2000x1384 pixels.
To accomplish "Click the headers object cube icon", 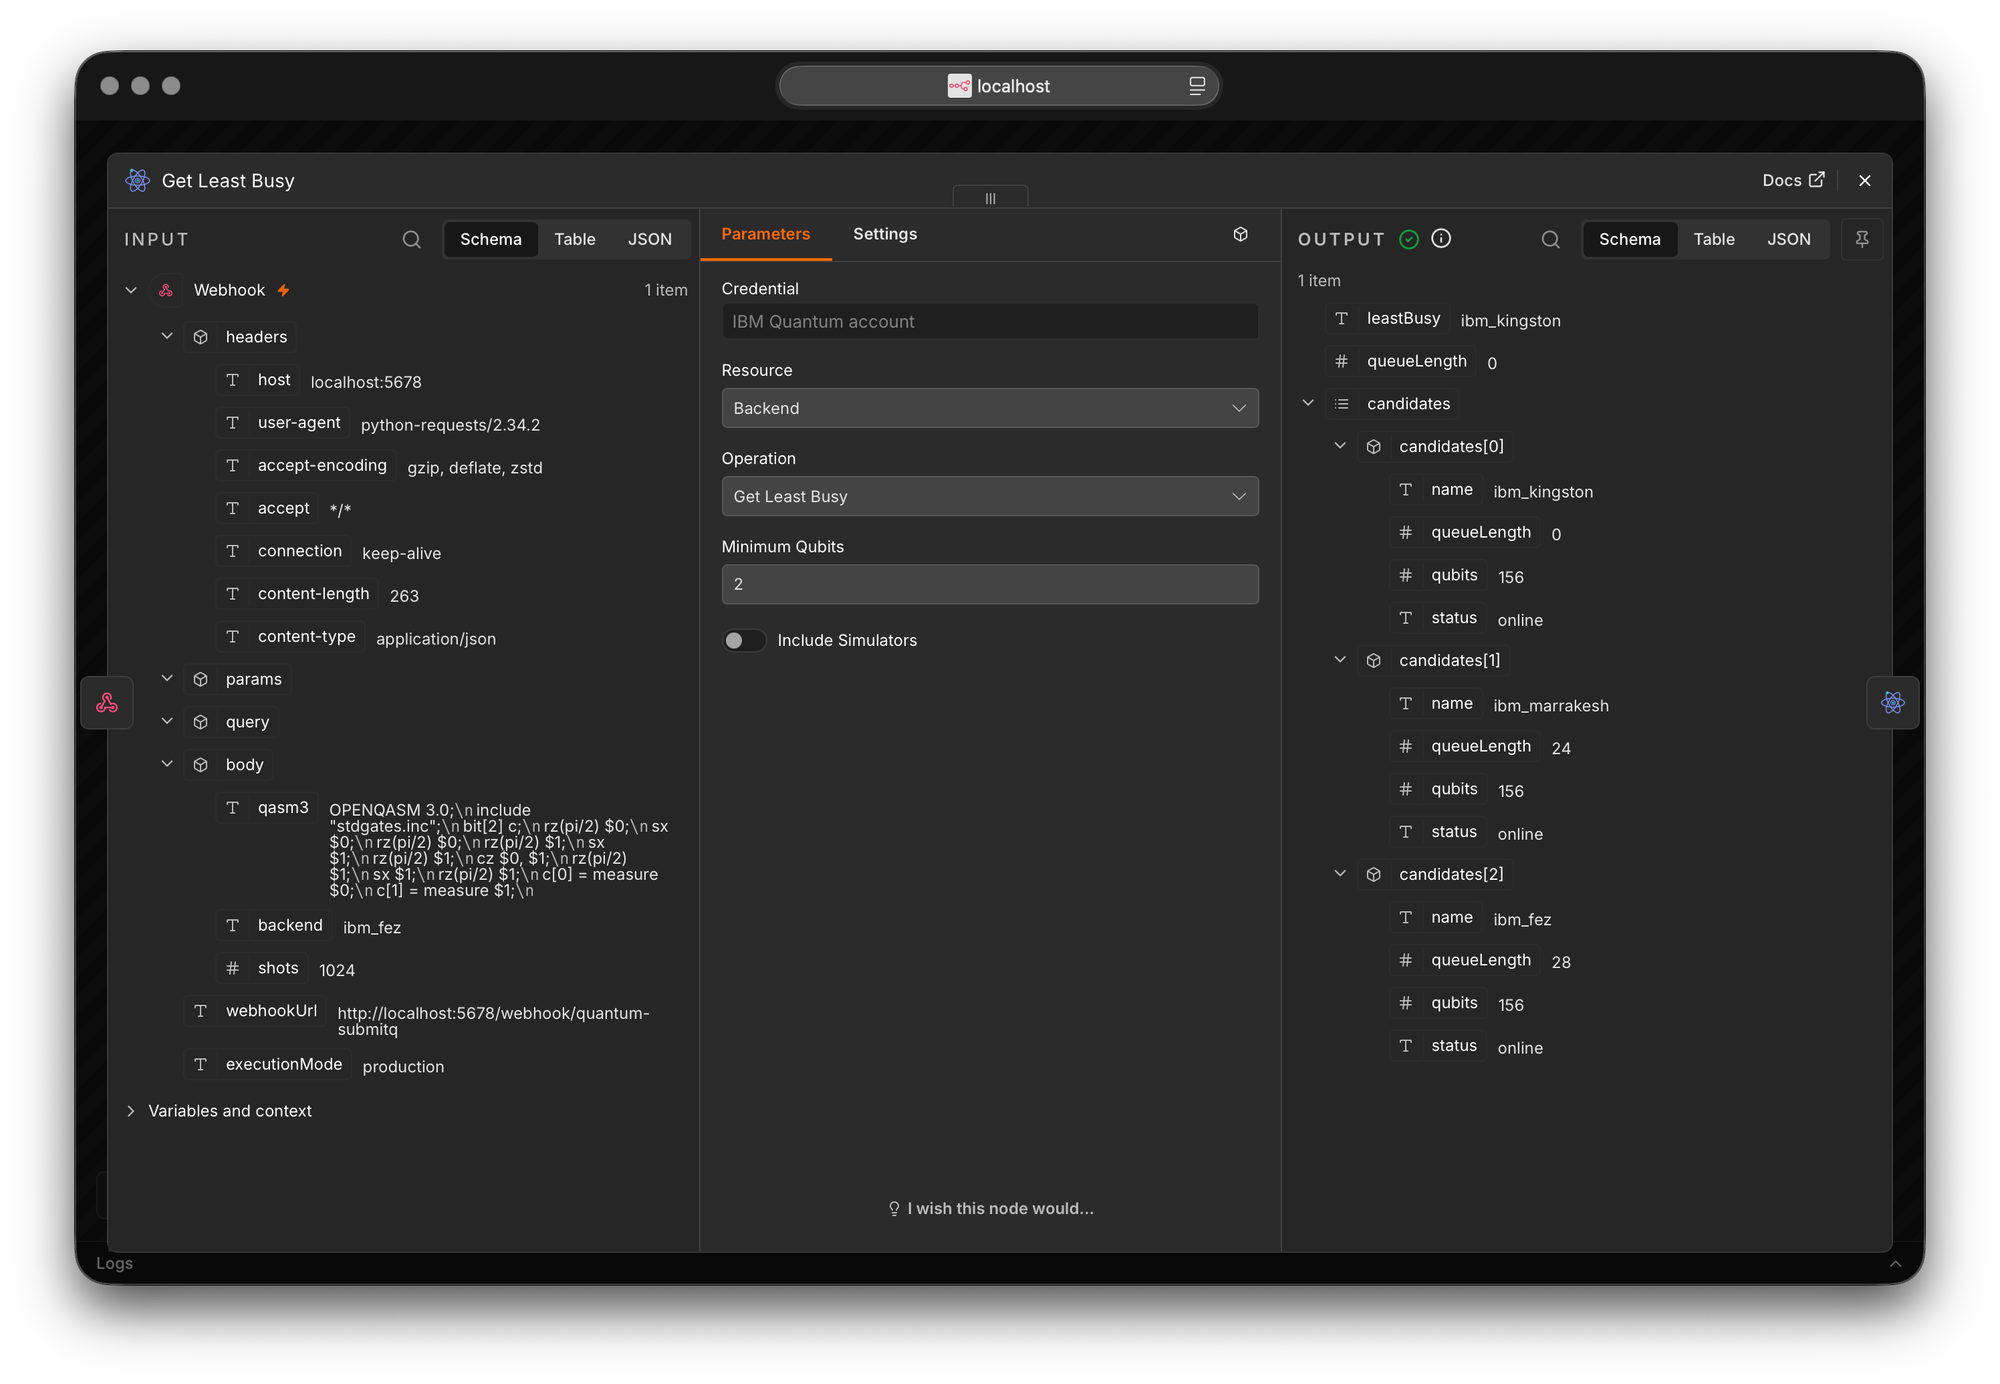I will coord(201,337).
